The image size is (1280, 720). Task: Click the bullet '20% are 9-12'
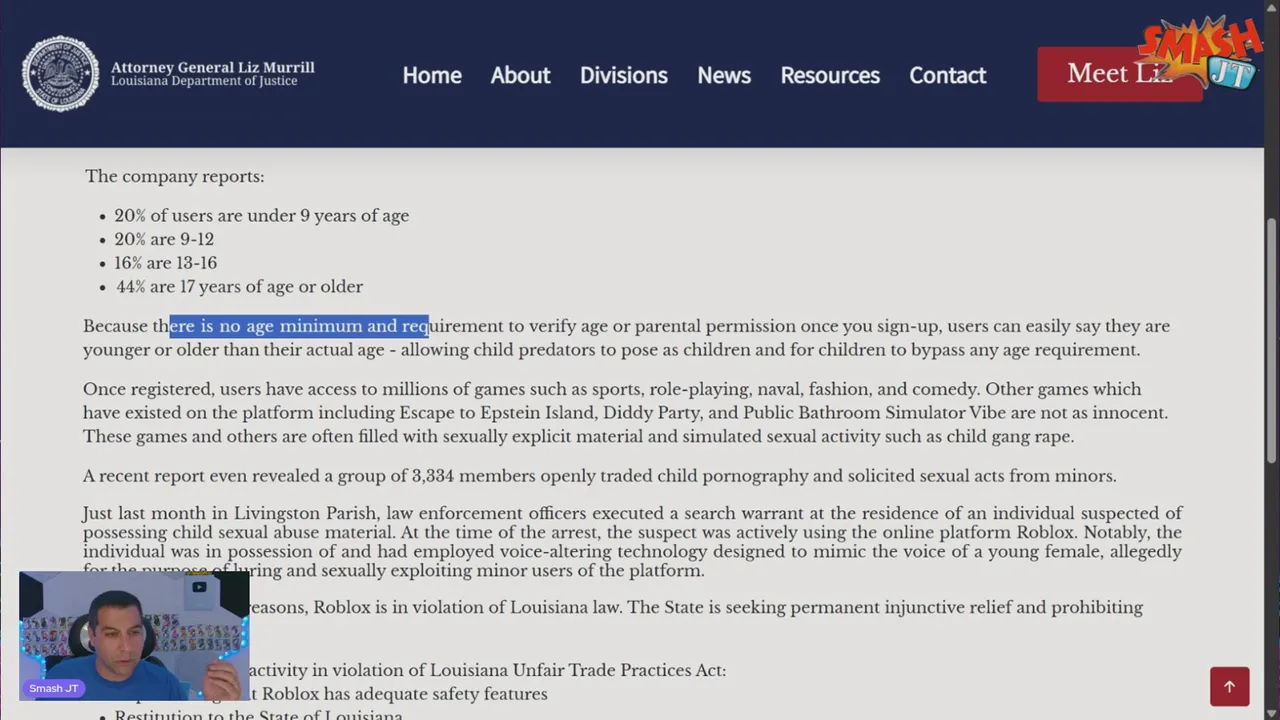[164, 240]
